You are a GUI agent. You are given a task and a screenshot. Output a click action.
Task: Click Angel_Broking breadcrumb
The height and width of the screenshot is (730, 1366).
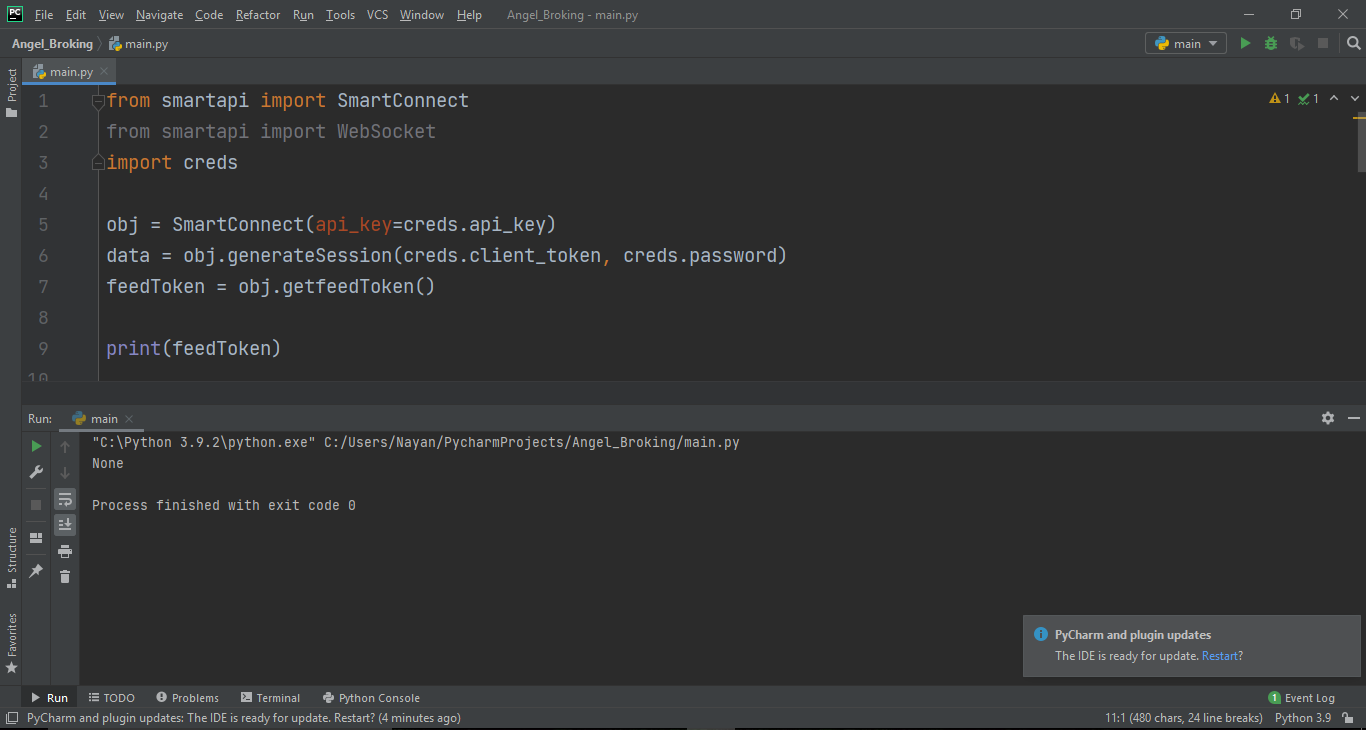52,43
